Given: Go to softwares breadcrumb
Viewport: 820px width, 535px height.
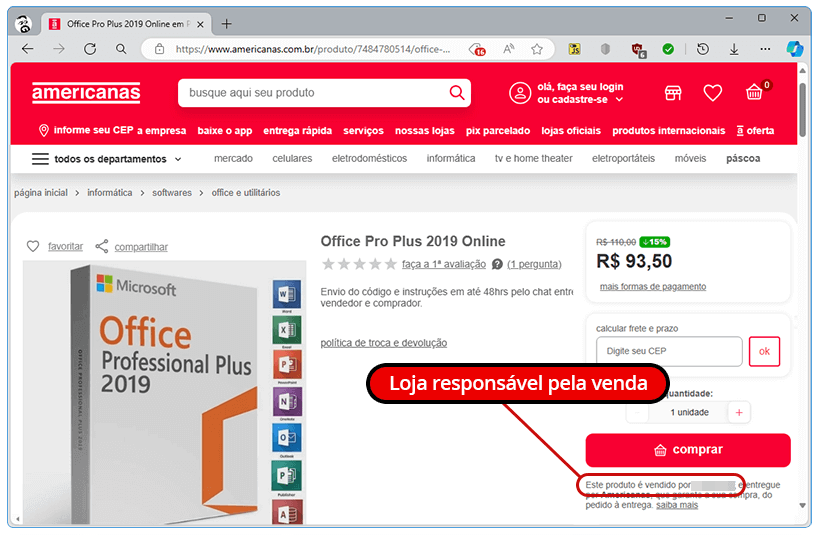Looking at the screenshot, I should [172, 193].
